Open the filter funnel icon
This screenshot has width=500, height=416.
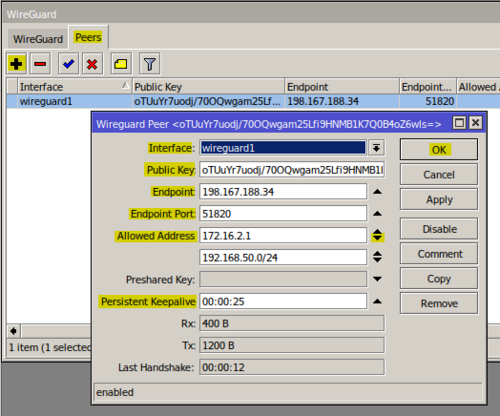coord(150,64)
